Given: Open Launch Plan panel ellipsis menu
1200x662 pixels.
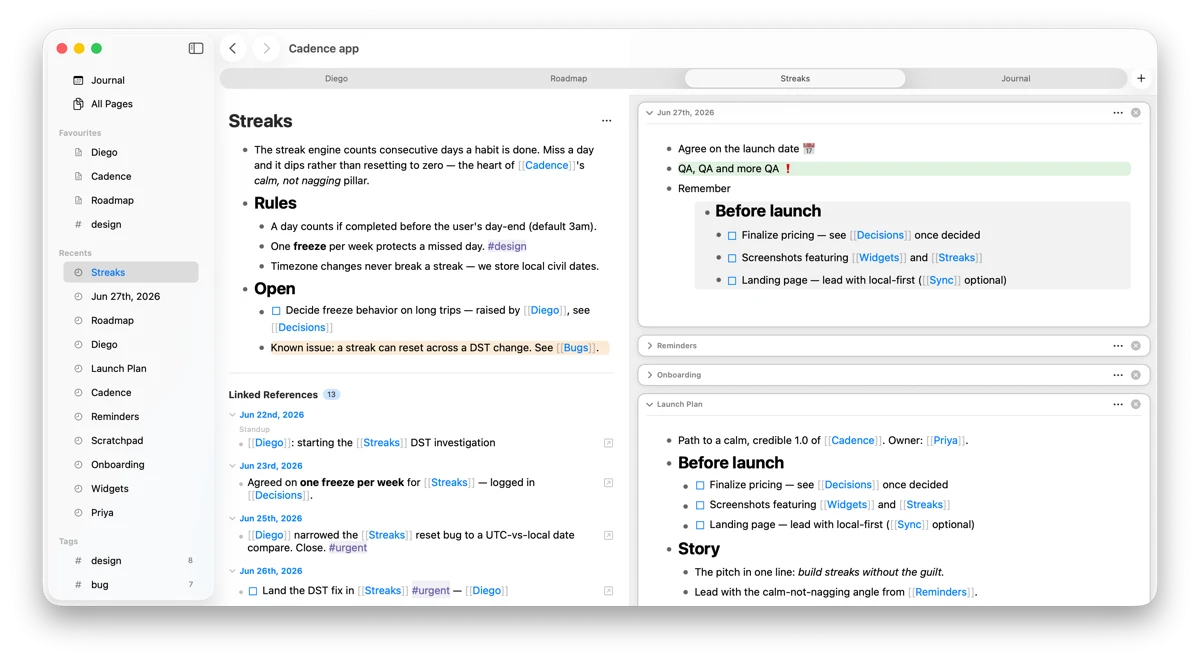Looking at the screenshot, I should (x=1118, y=405).
